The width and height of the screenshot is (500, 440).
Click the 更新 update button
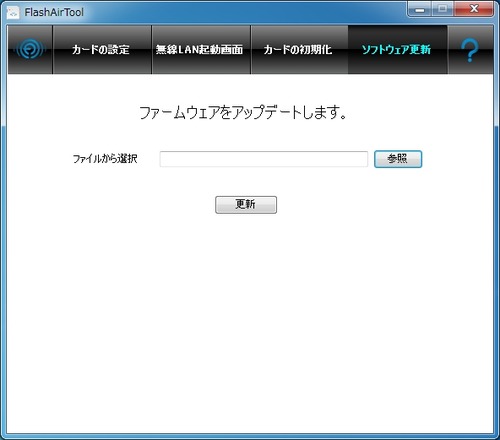pyautogui.click(x=246, y=204)
